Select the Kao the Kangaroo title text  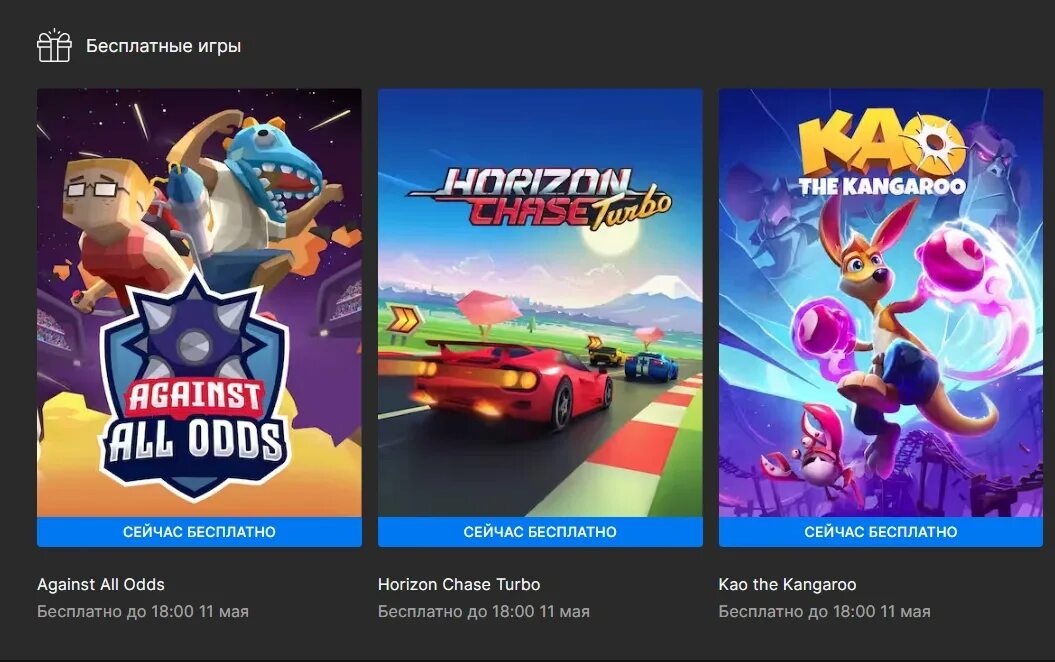point(788,584)
